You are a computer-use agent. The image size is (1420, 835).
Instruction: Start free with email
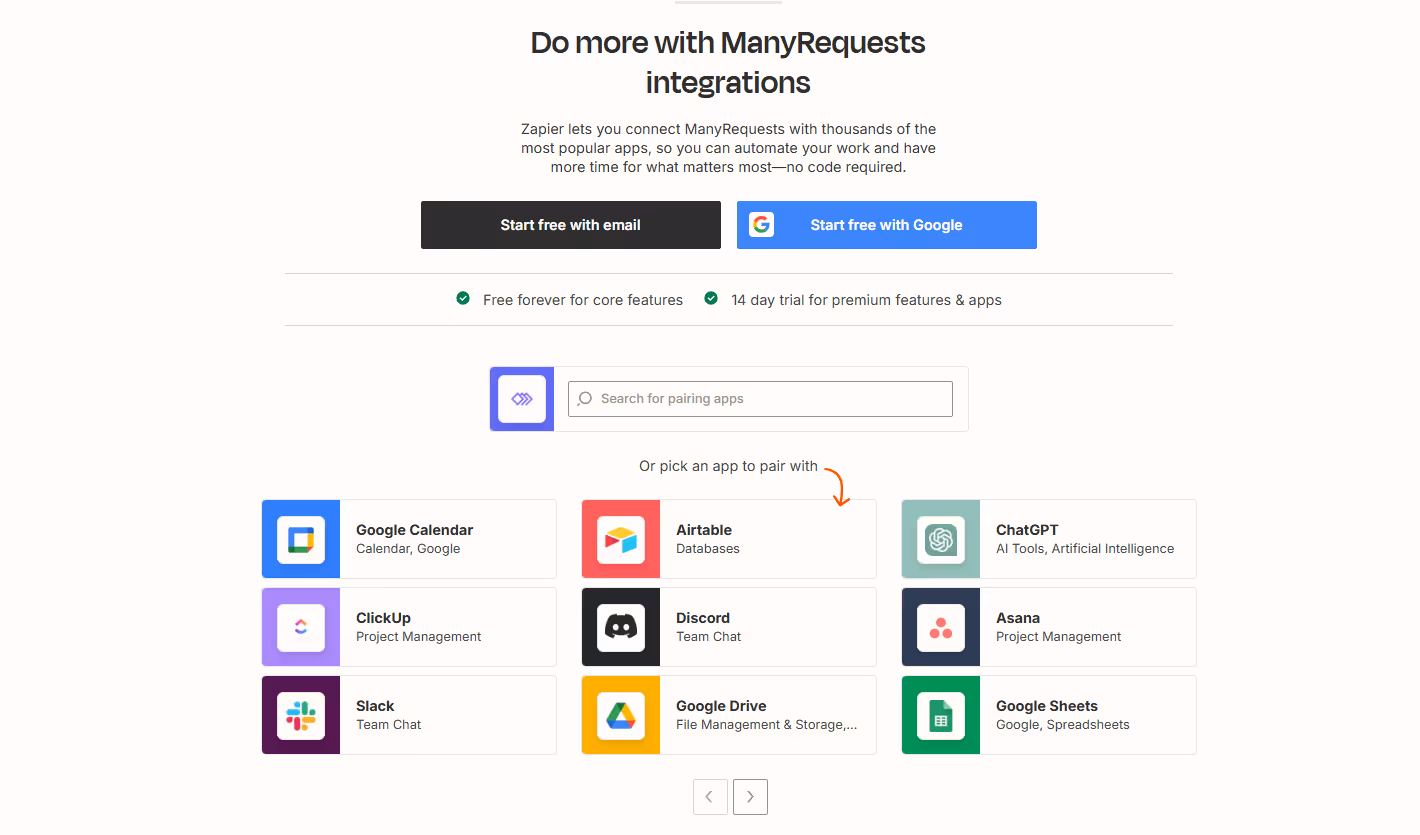(x=571, y=225)
